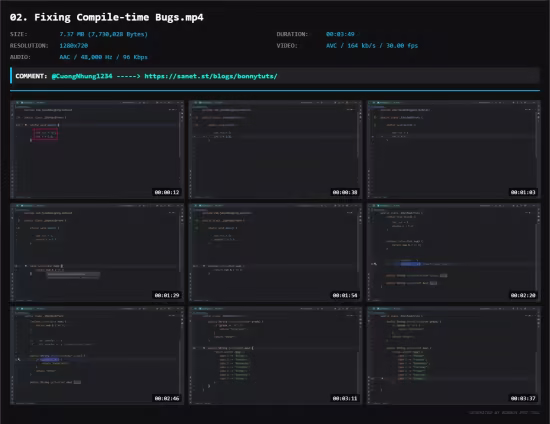Click the @CuongNhung1234 username
550x424 pixels.
click(x=82, y=76)
